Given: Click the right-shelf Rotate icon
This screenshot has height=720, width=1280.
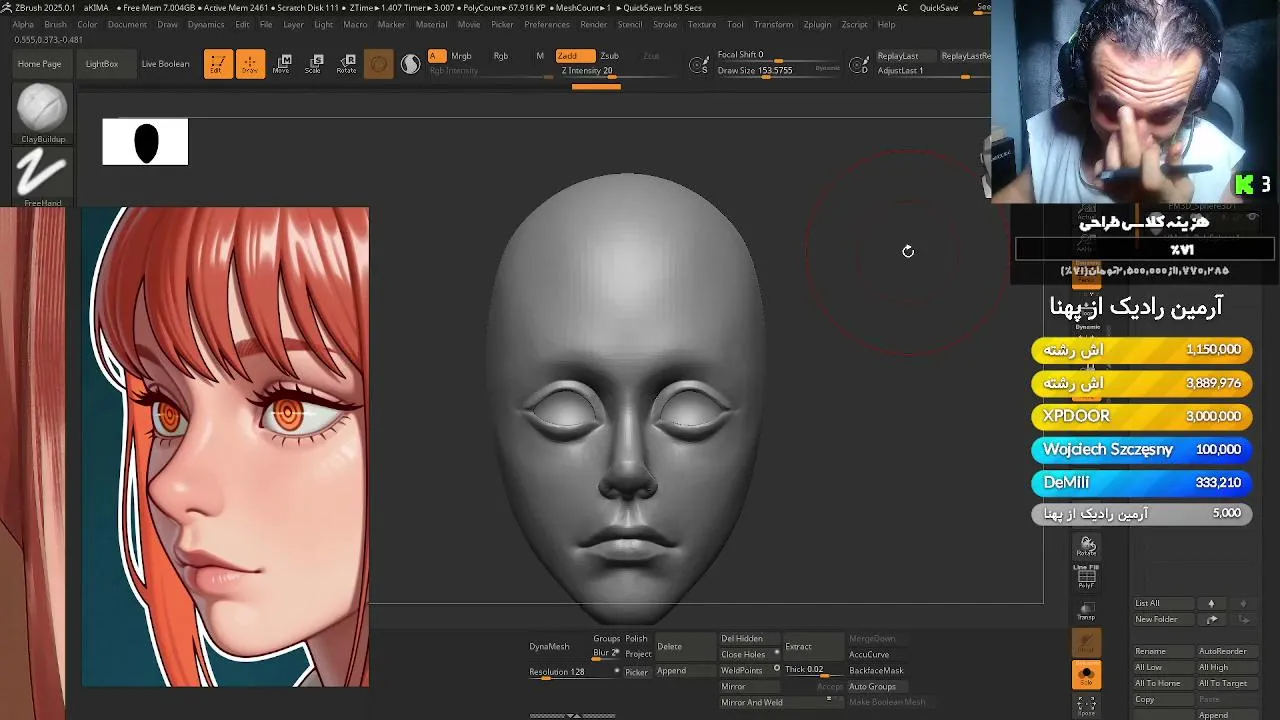Looking at the screenshot, I should (x=1087, y=545).
